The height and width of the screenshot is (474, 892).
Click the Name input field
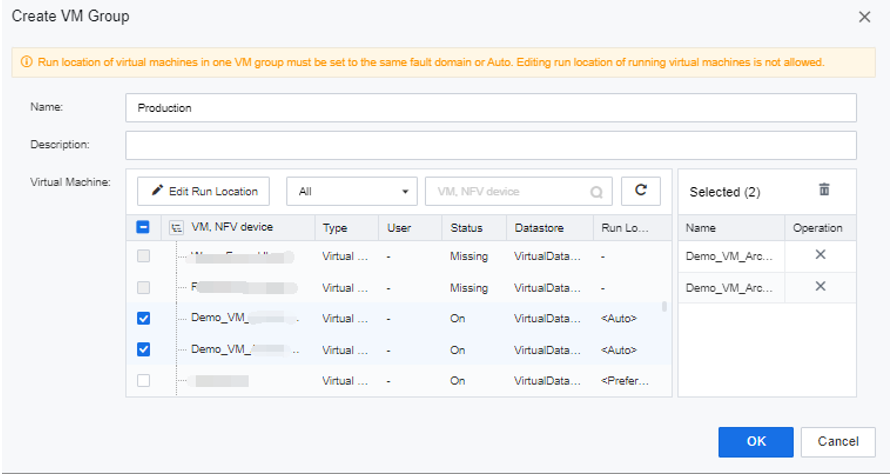click(491, 108)
